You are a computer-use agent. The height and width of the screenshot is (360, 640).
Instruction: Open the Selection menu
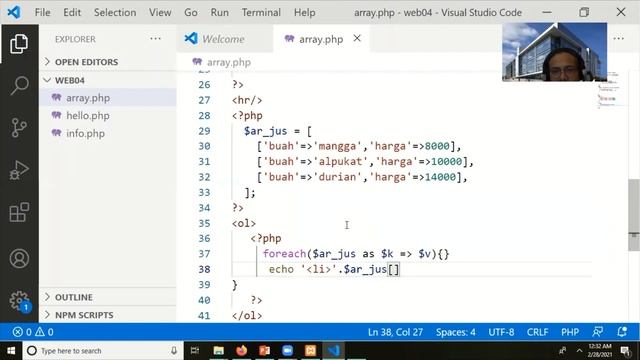tap(115, 13)
